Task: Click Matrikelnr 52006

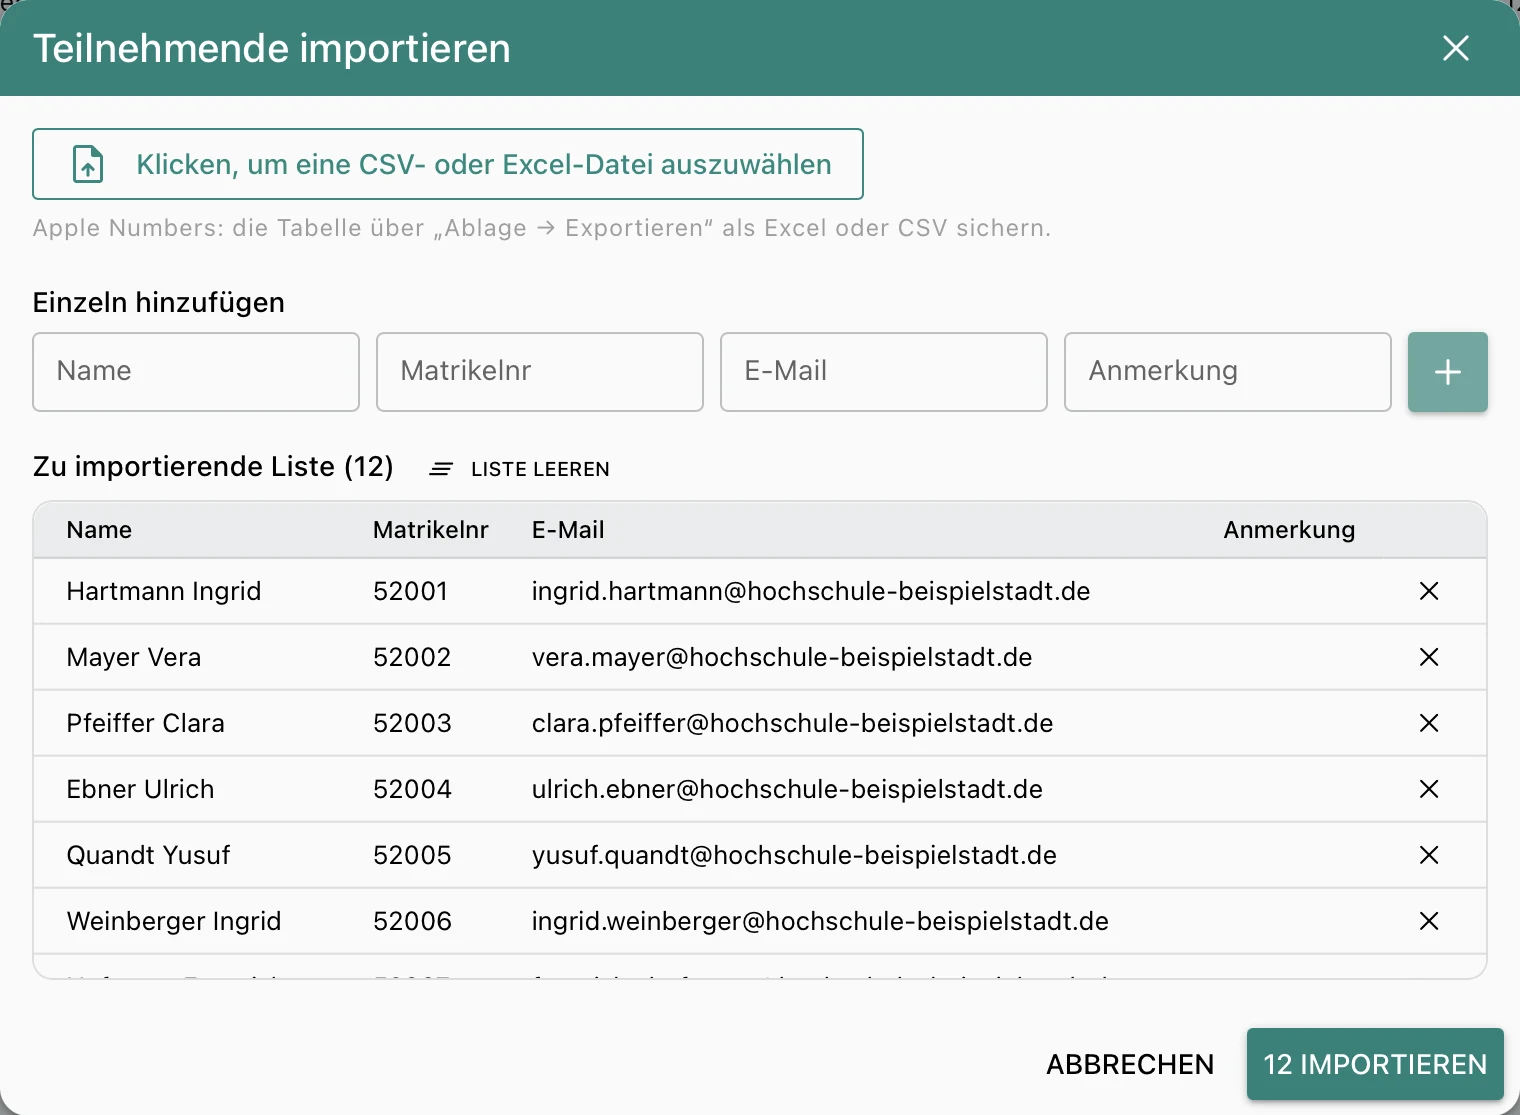Action: click(412, 921)
